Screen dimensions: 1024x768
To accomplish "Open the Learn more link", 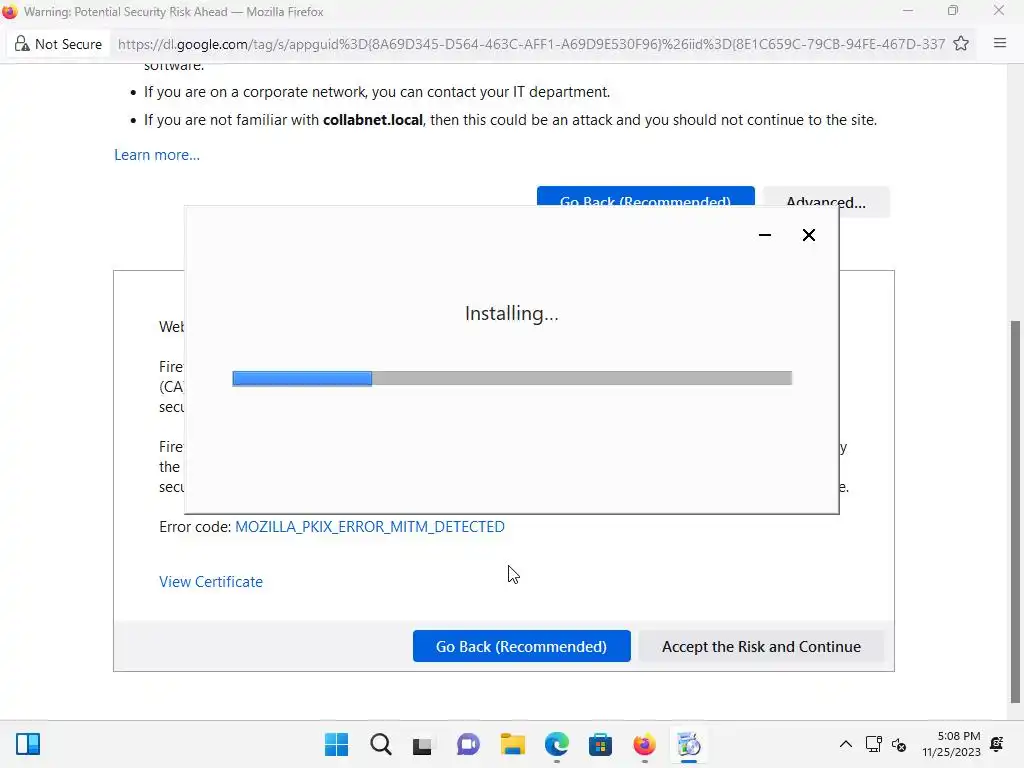I will click(157, 155).
